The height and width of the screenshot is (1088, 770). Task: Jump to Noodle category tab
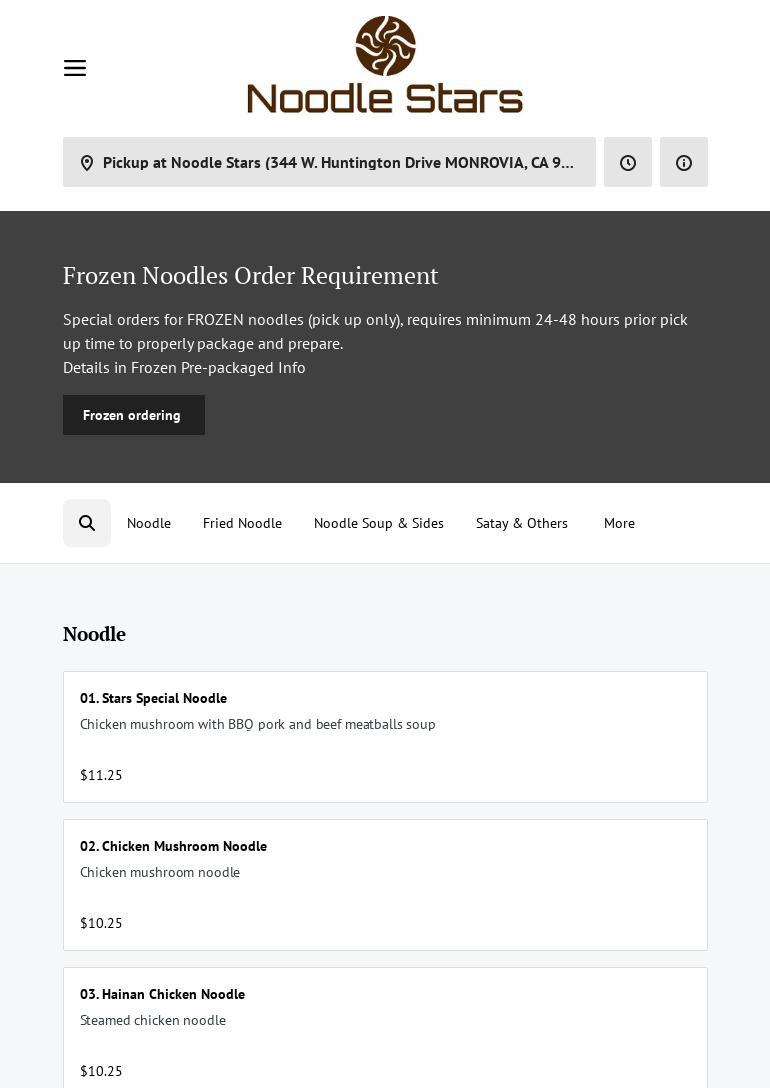[149, 523]
